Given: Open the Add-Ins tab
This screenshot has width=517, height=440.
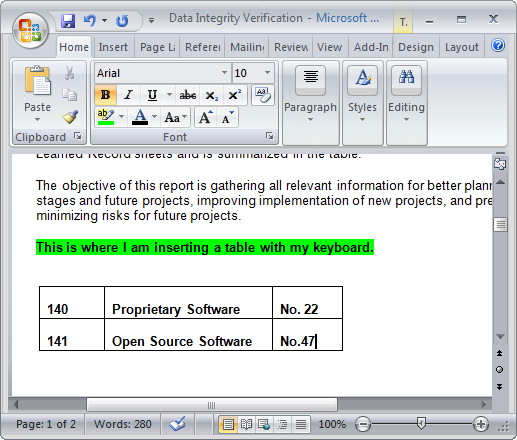Looking at the screenshot, I should [x=371, y=47].
